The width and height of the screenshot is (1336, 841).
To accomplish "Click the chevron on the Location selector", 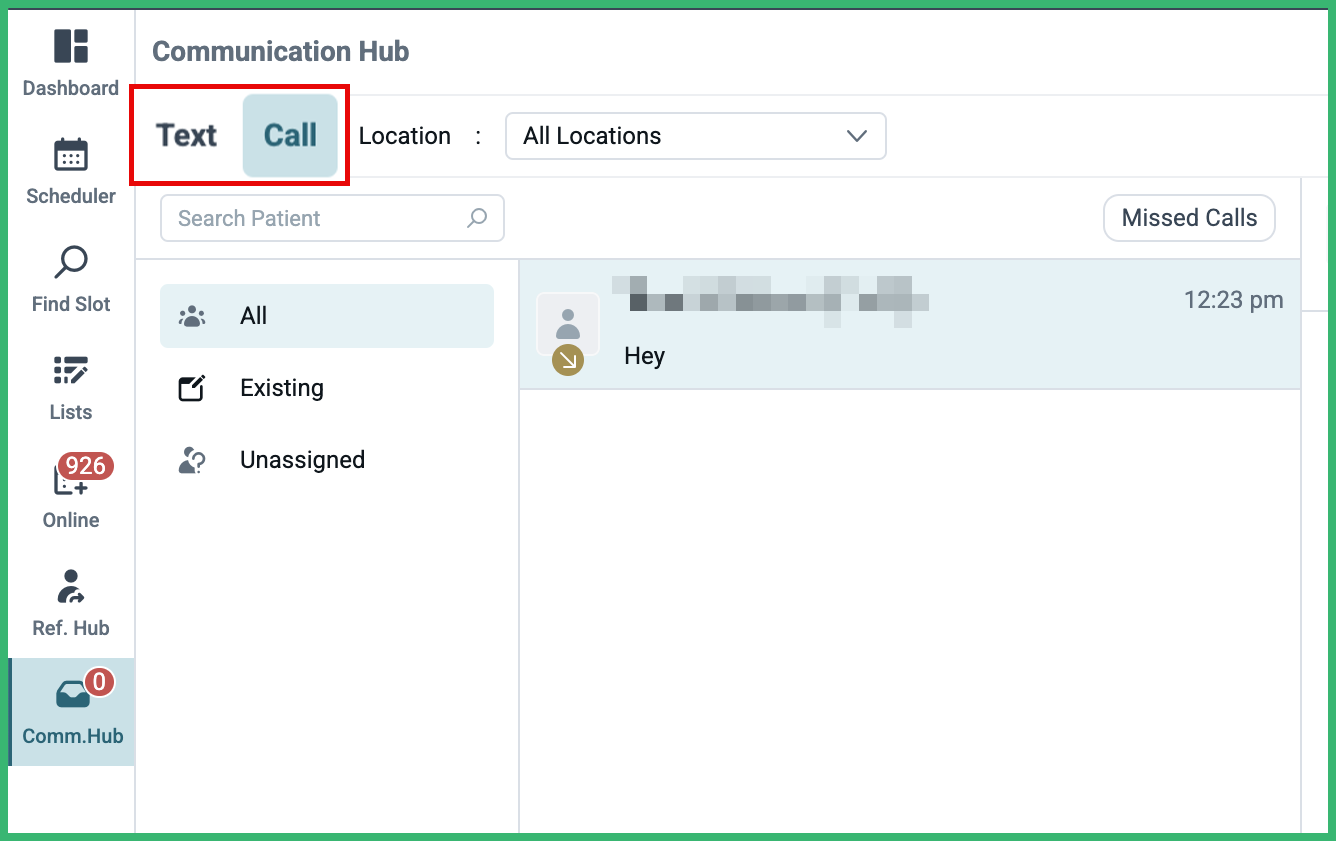I will [x=856, y=136].
